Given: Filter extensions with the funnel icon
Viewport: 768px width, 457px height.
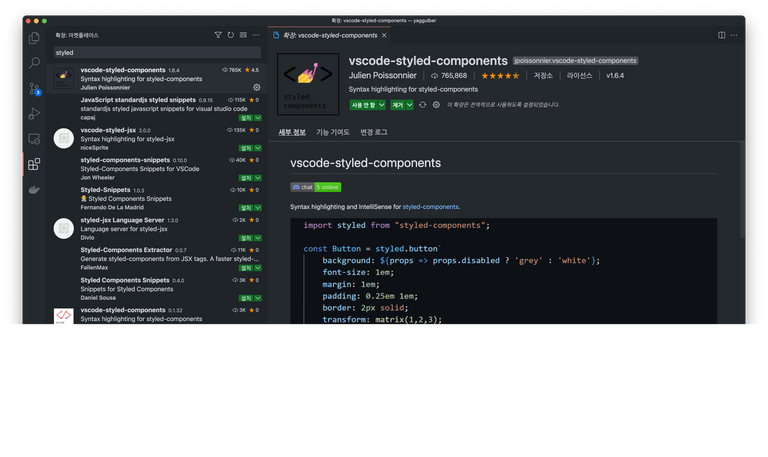Looking at the screenshot, I should tap(218, 35).
